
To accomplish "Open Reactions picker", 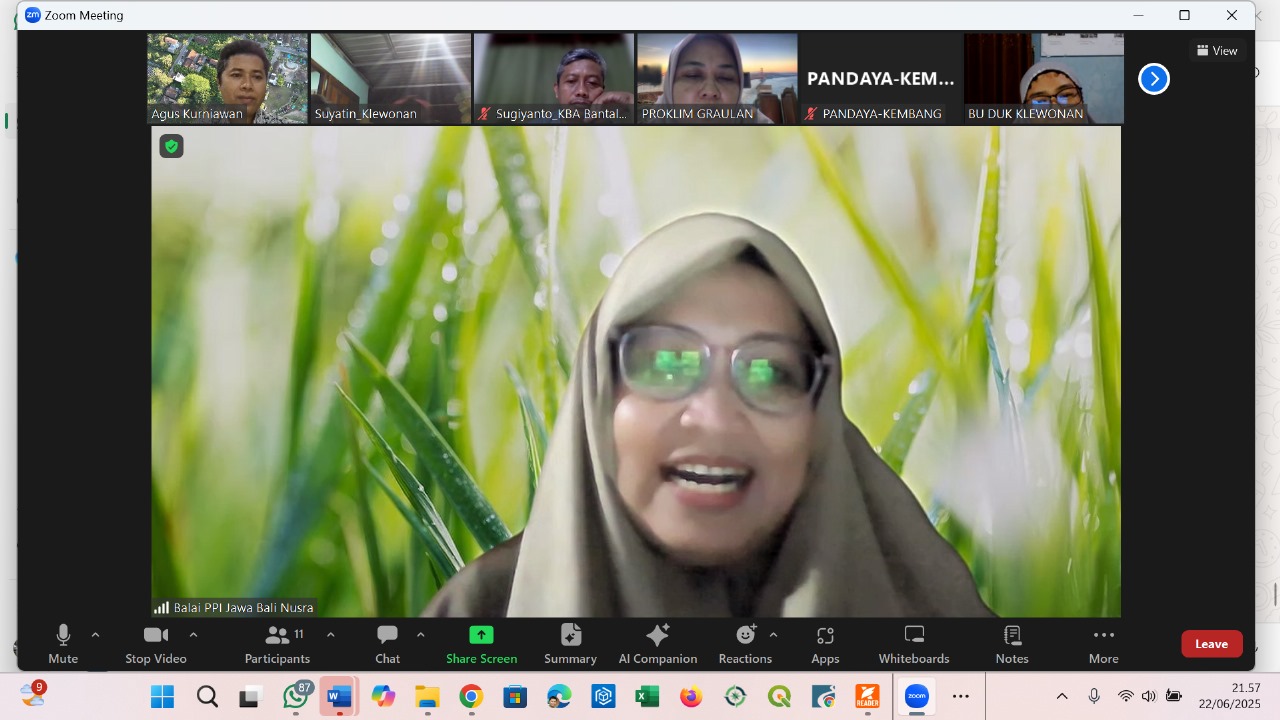I will tap(745, 645).
